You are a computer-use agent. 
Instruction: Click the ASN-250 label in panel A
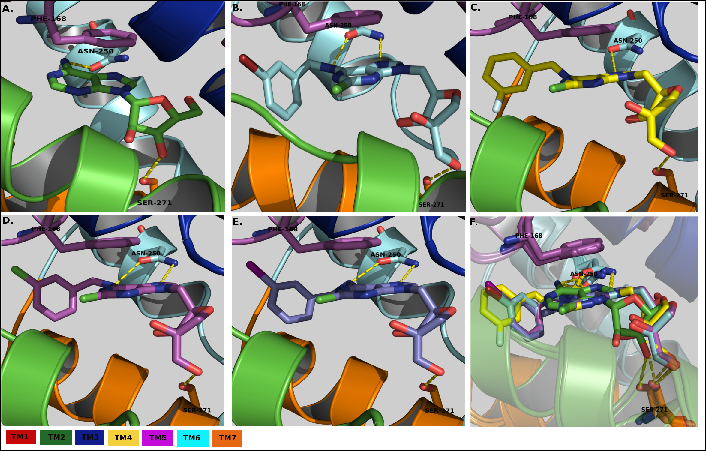click(95, 50)
